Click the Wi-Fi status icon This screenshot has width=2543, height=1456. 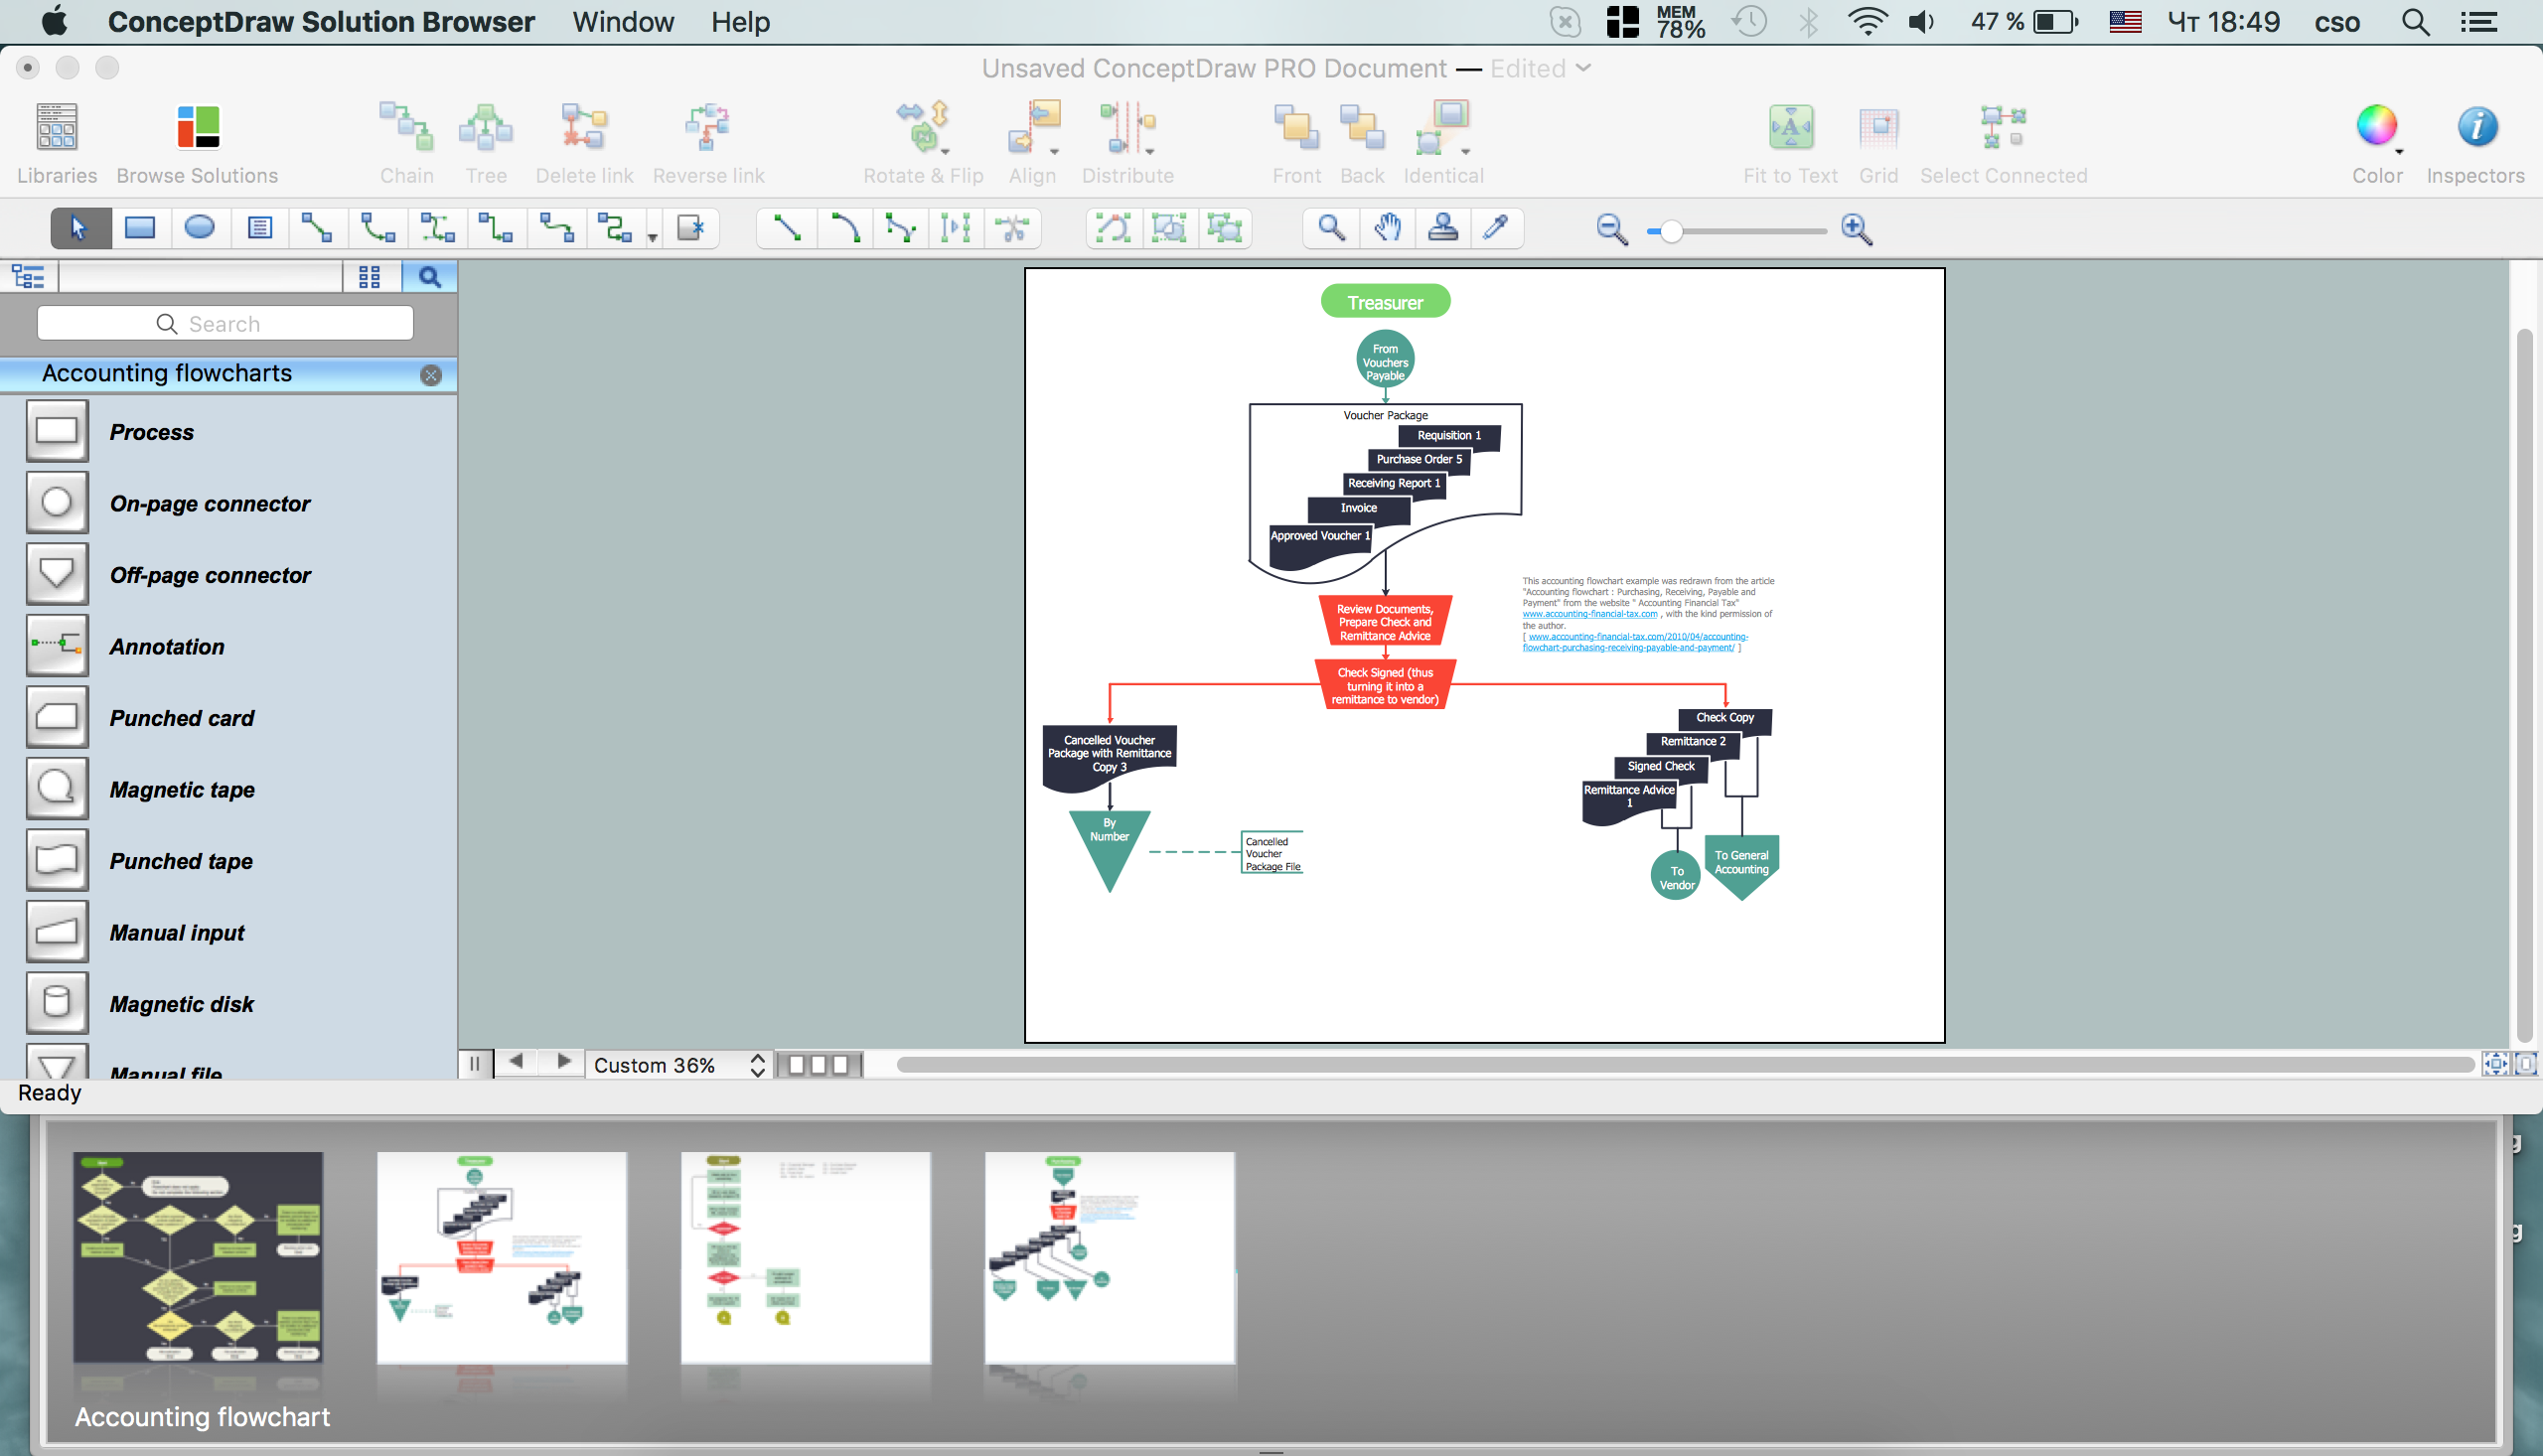1867,22
